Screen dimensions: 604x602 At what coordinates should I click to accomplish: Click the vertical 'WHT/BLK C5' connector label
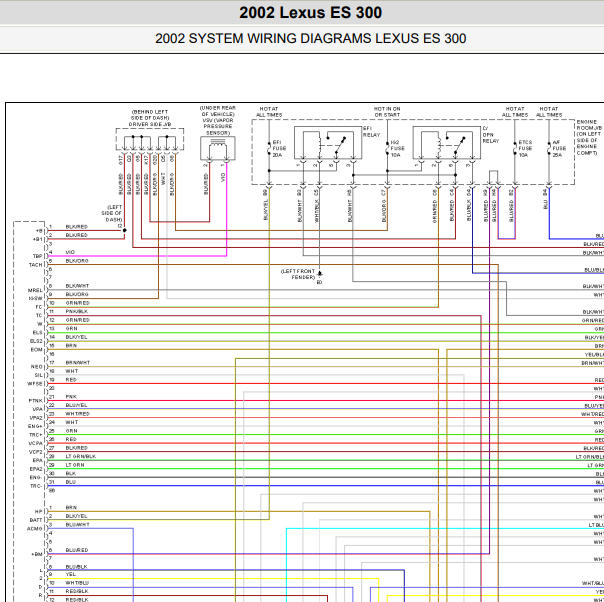pyautogui.click(x=317, y=206)
